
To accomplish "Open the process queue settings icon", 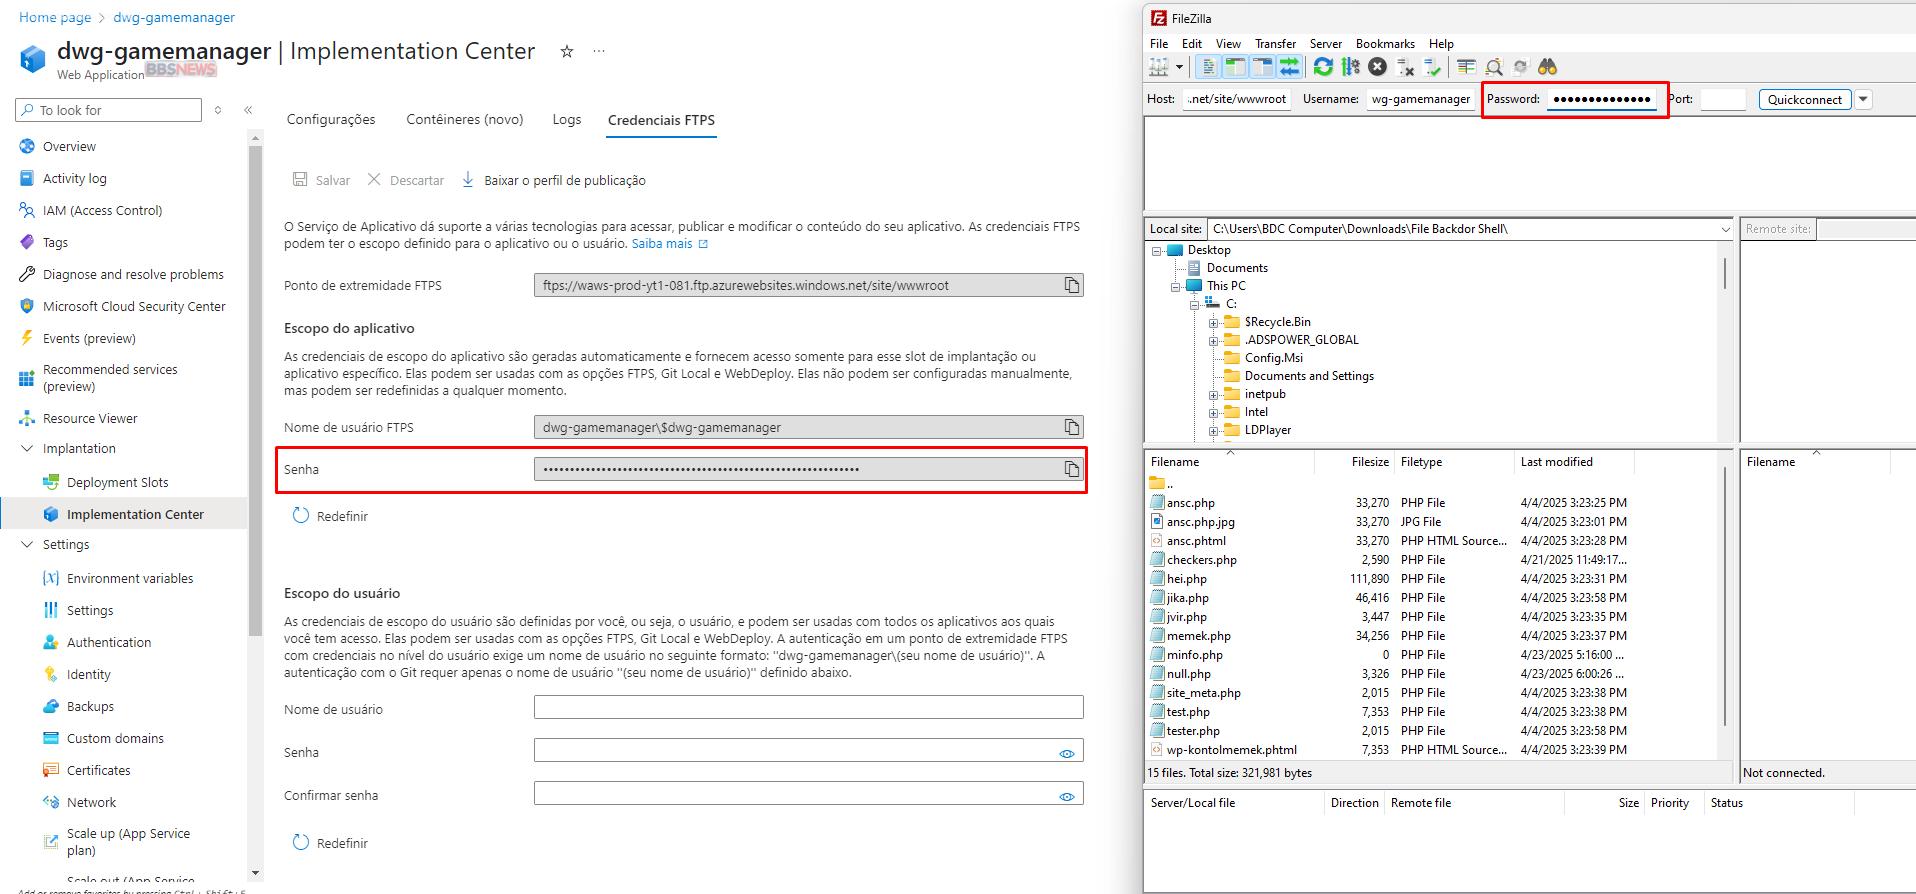I will pyautogui.click(x=1351, y=67).
